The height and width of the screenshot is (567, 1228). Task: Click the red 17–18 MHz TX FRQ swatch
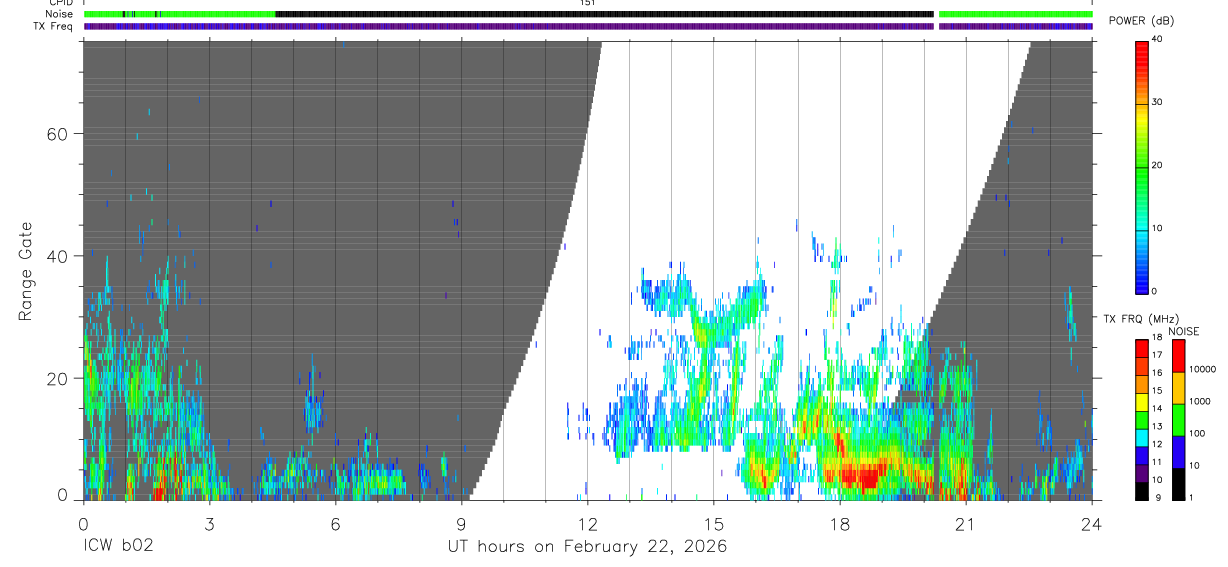(1142, 349)
